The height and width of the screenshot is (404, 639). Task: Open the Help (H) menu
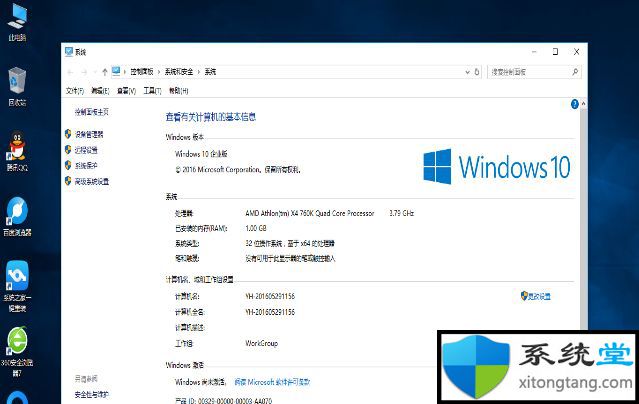click(x=178, y=91)
